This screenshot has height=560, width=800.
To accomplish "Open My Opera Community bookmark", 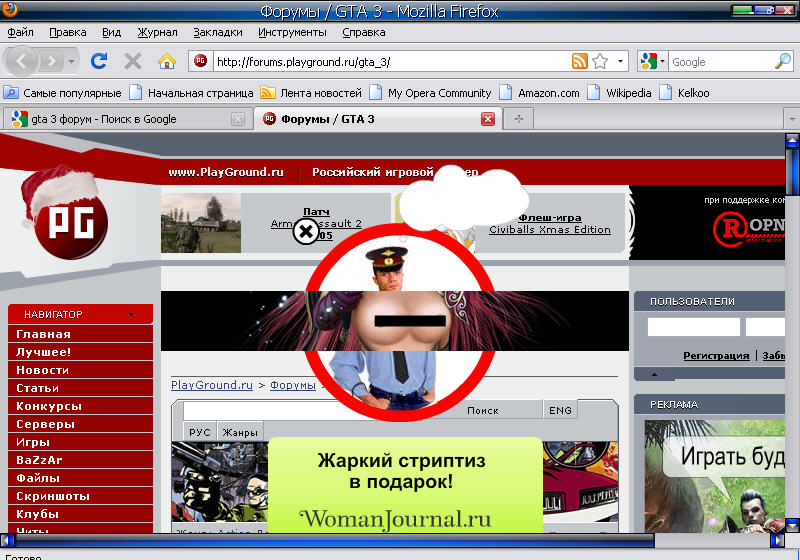I will 430,93.
